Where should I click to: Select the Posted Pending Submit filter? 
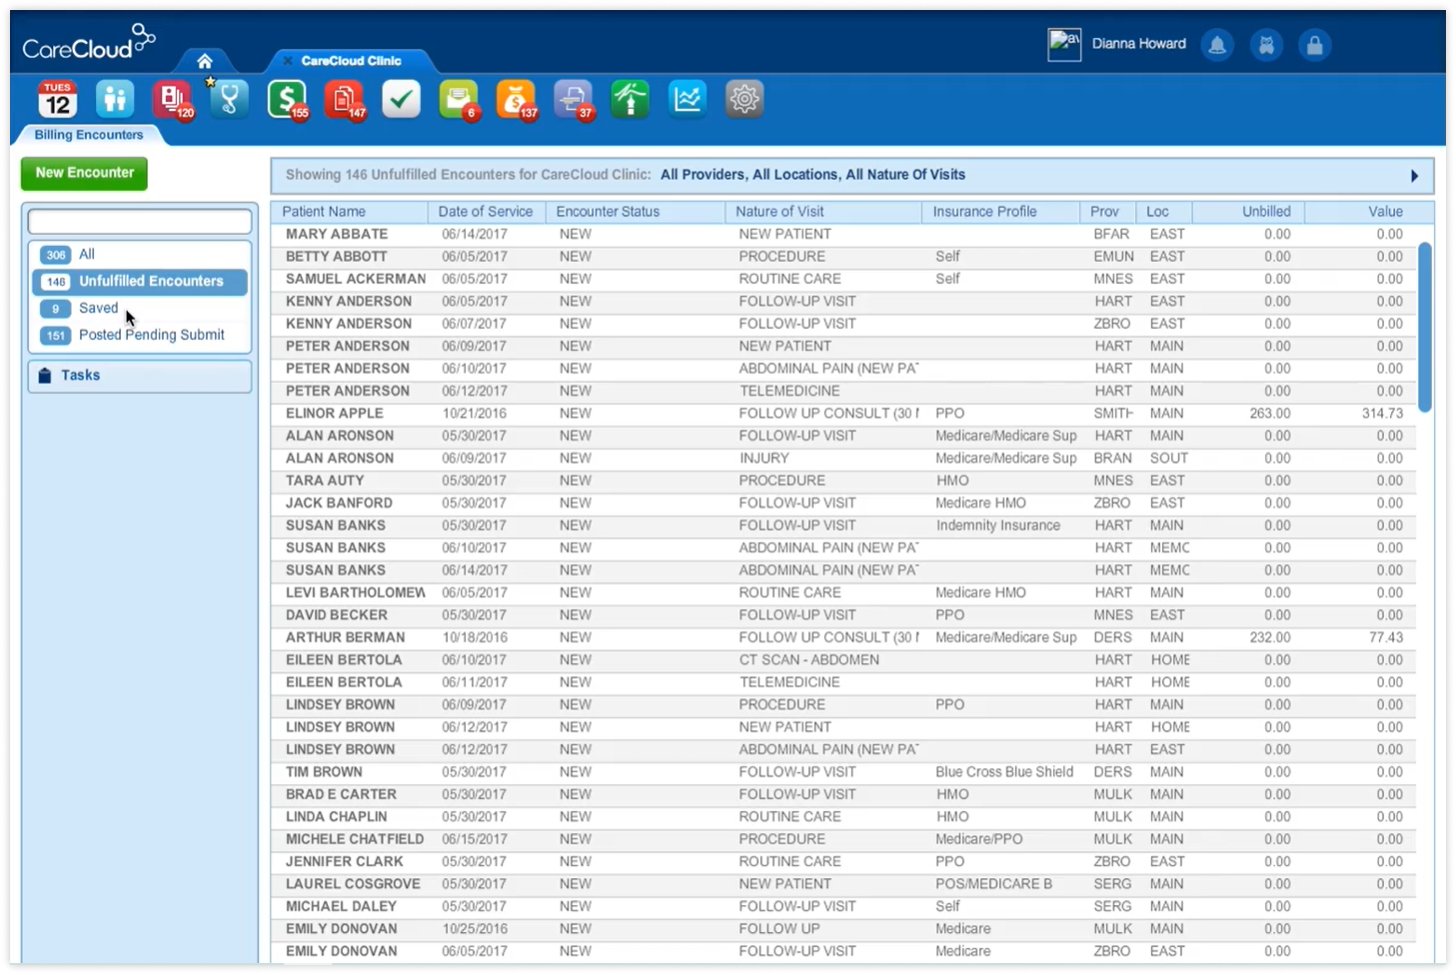point(152,334)
